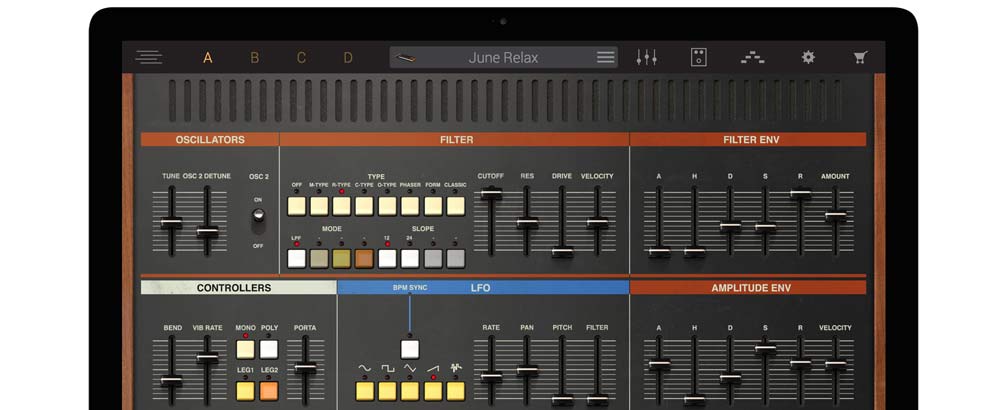Adjust the LFO RATE slider

click(x=491, y=376)
